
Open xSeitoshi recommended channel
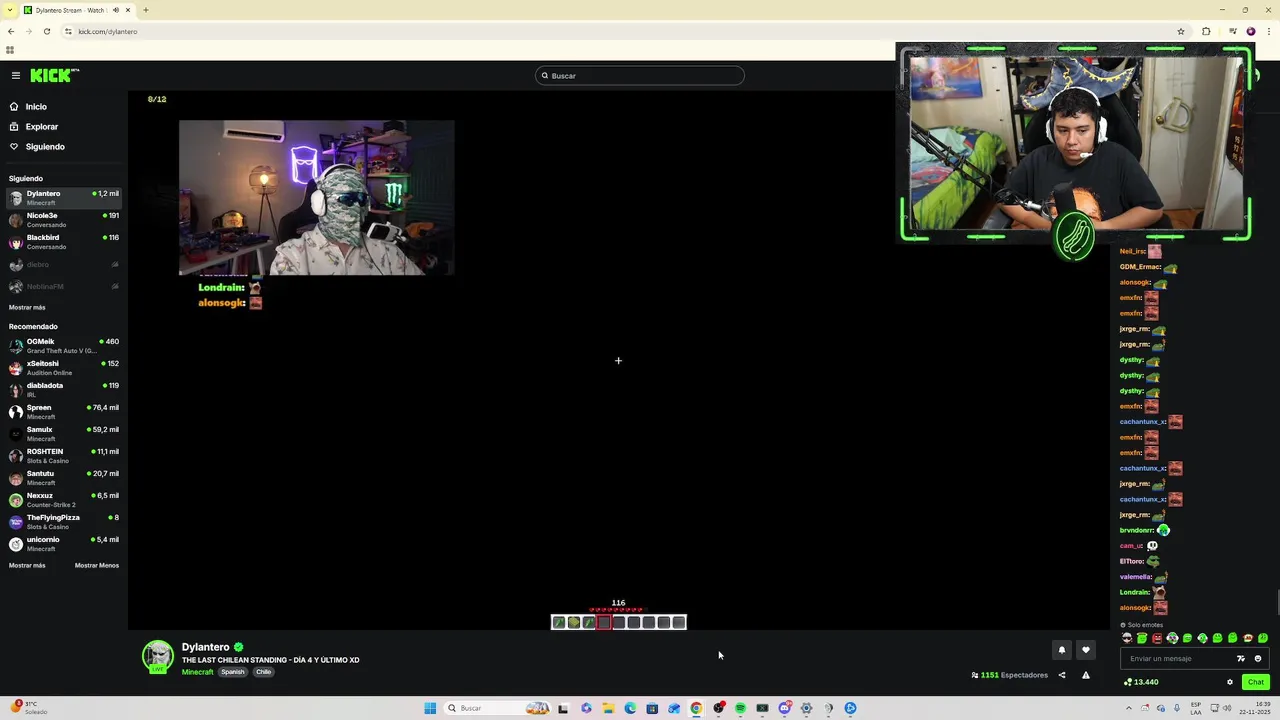64,368
